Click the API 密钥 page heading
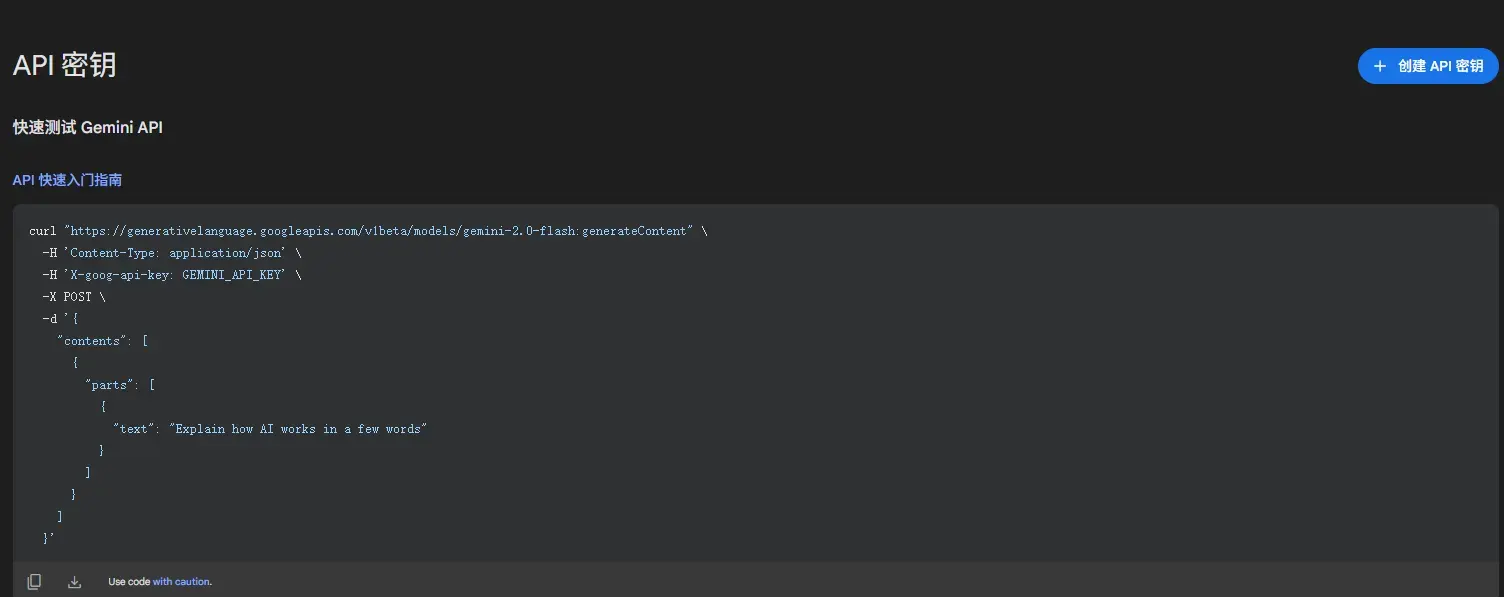 pos(64,65)
